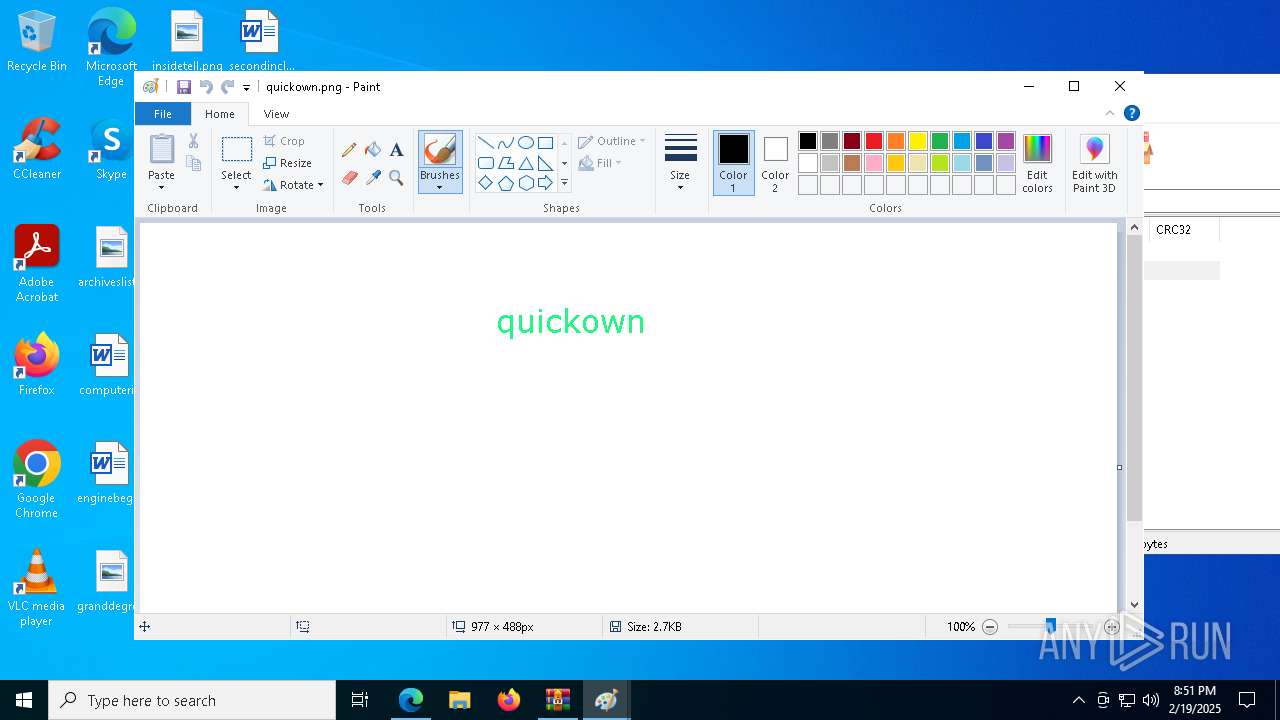Click the Copy icon in Clipboard
This screenshot has width=1280, height=720.
pos(193,163)
